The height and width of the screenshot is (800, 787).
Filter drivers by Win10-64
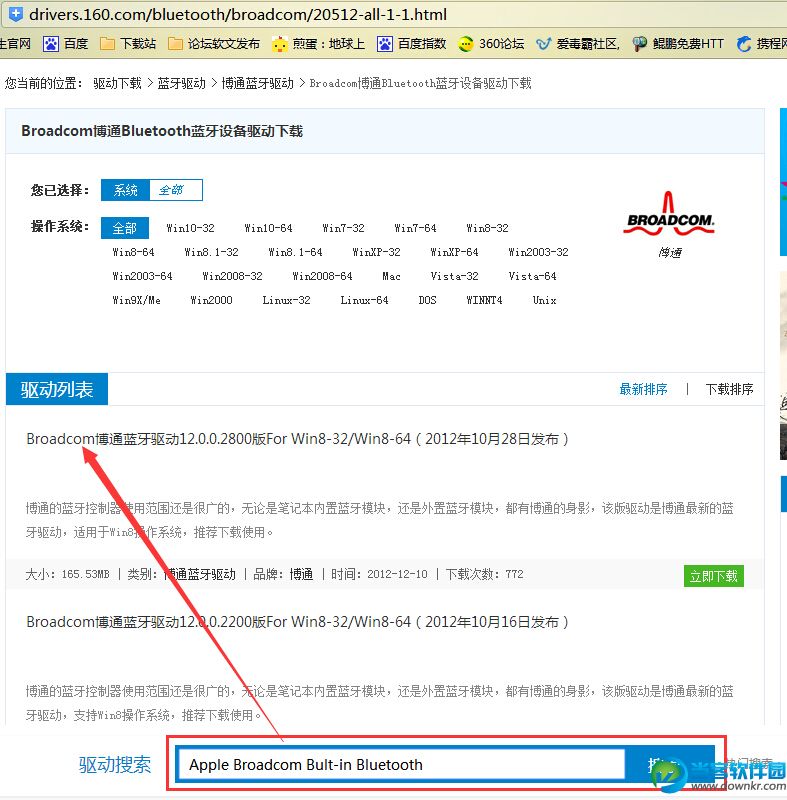point(268,228)
